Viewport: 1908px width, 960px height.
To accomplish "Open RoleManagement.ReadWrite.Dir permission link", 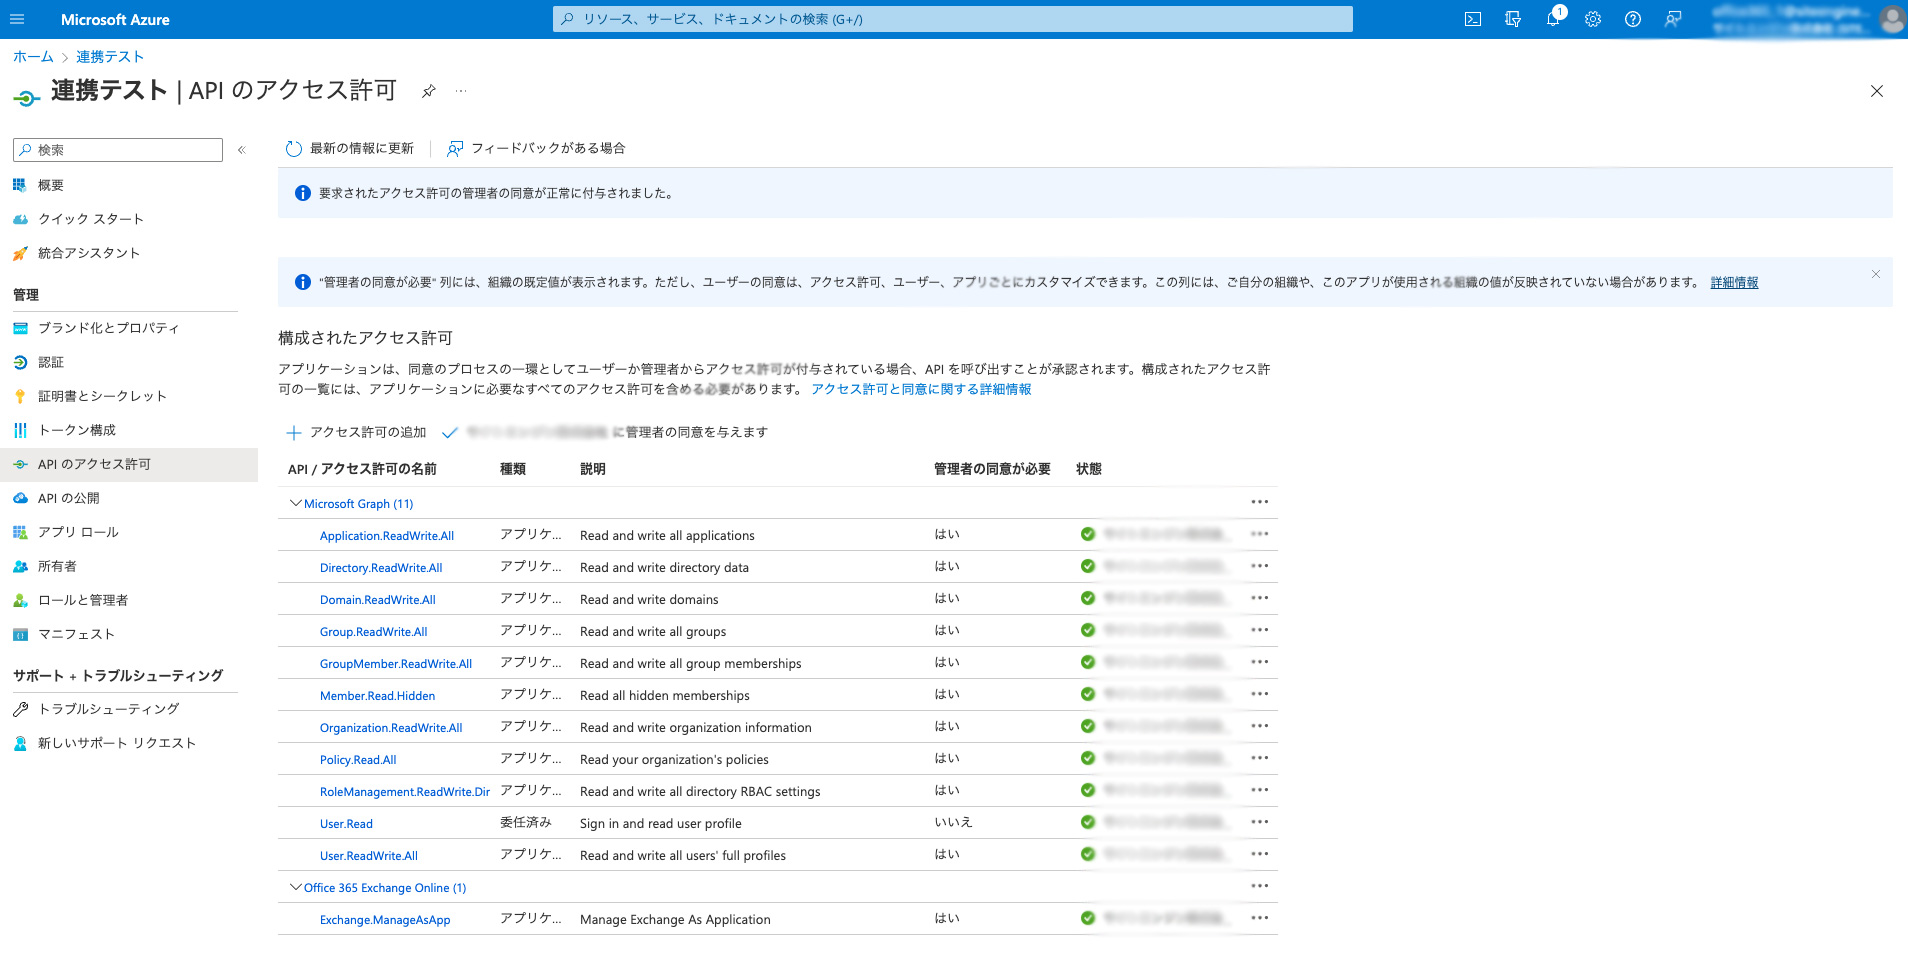I will [405, 792].
